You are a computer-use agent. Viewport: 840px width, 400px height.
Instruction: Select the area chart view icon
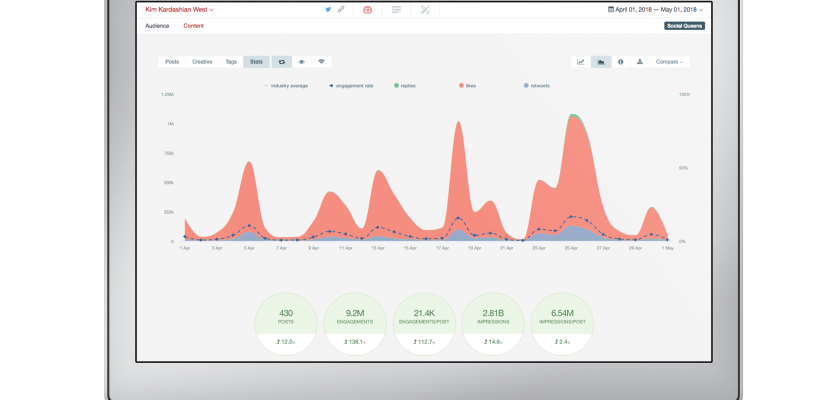click(x=601, y=62)
